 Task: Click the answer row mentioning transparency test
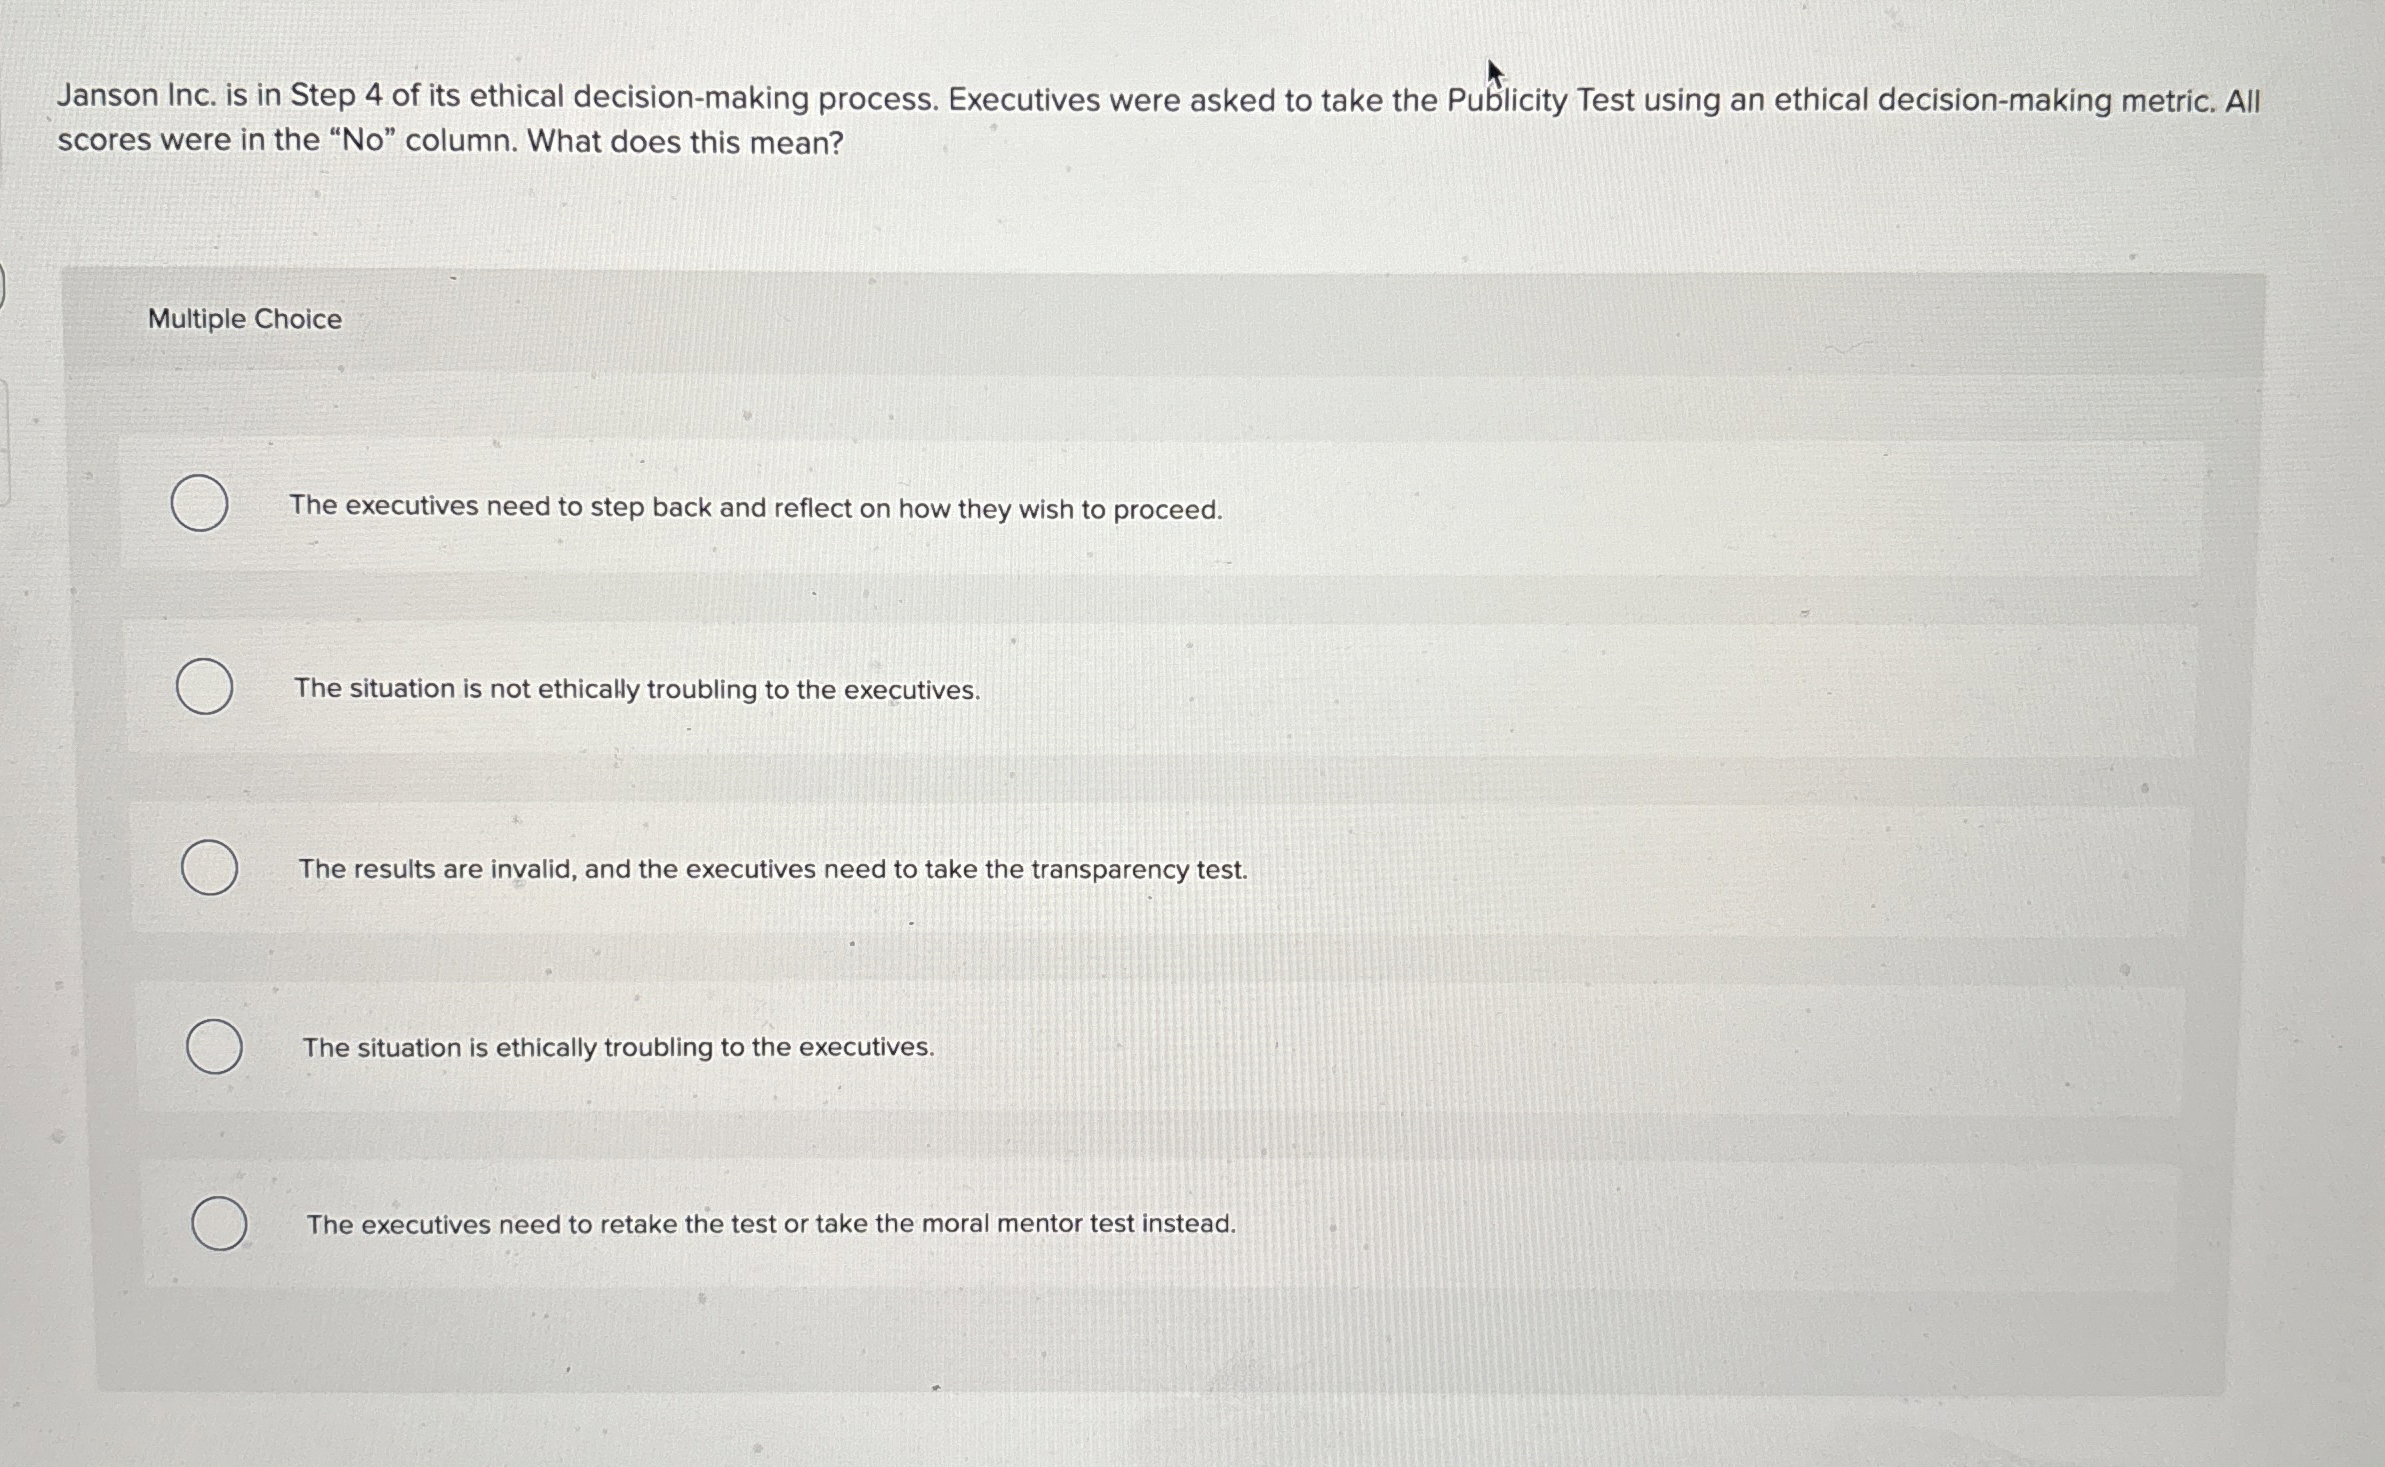(x=772, y=870)
